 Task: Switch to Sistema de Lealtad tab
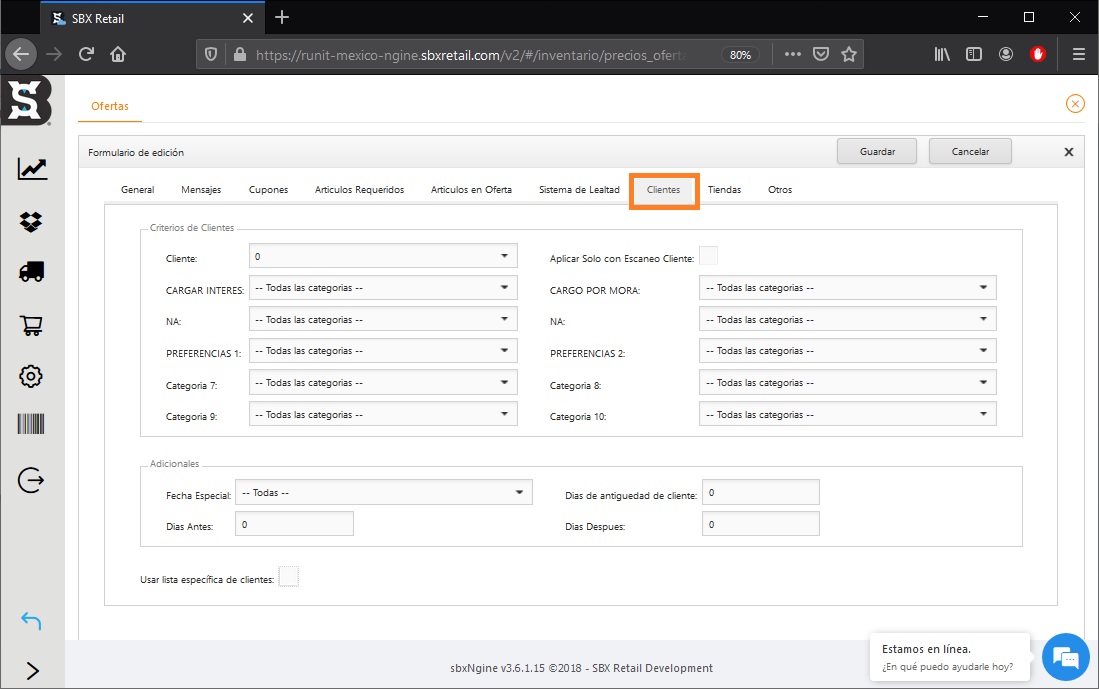coord(580,189)
